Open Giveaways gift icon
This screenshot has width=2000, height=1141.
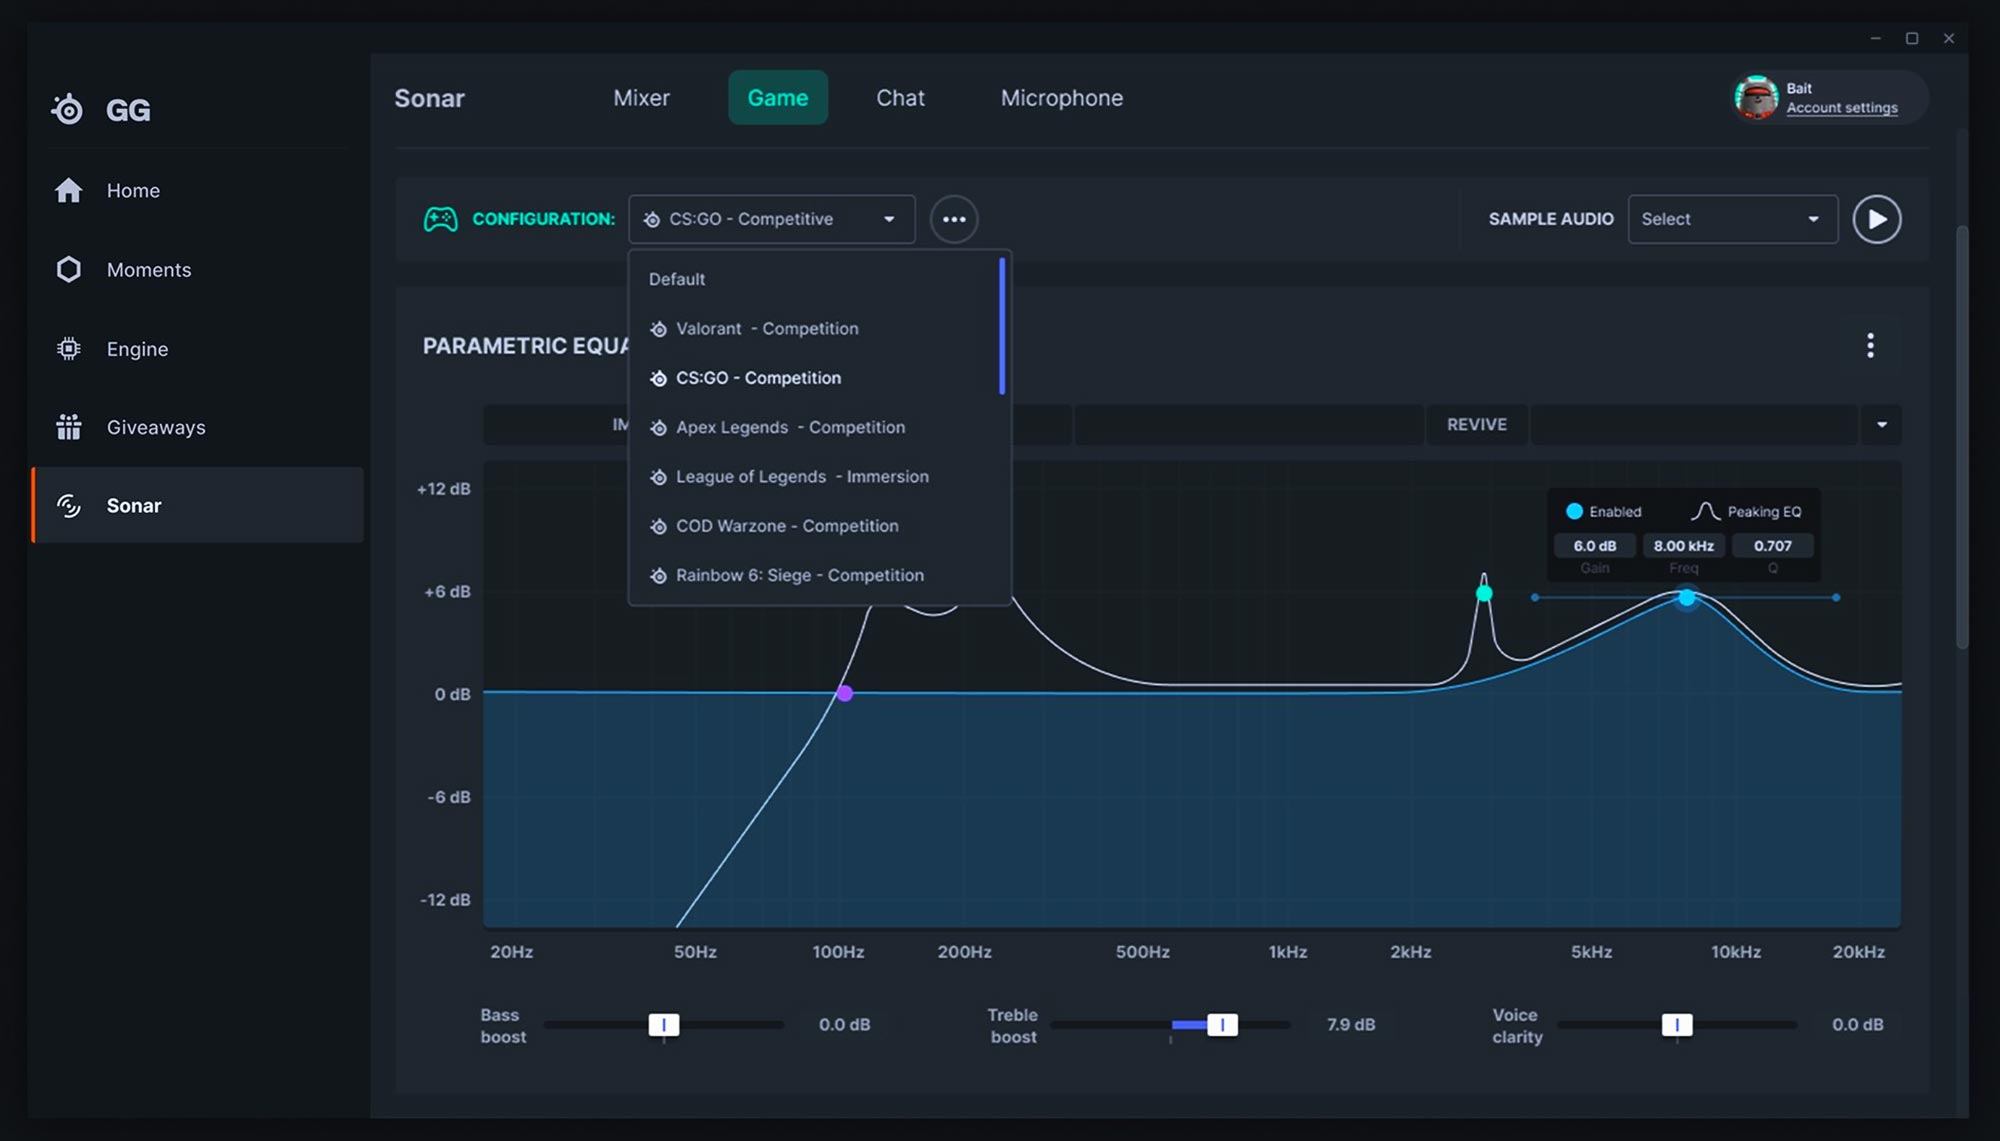68,427
